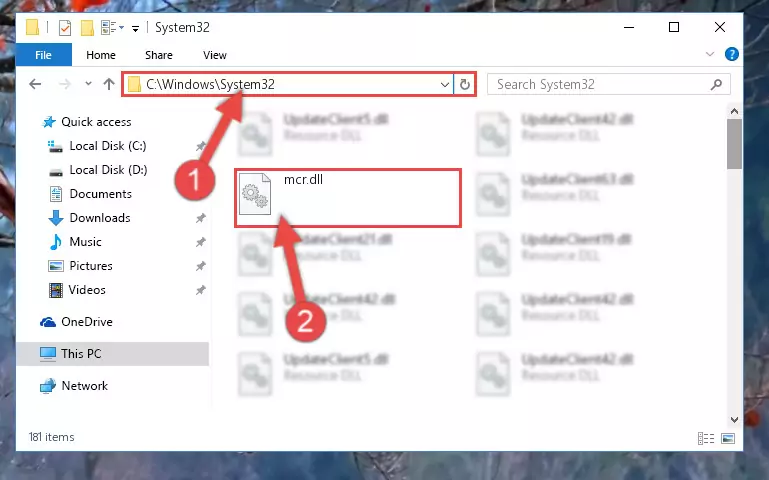The image size is (769, 480).
Task: Switch to large icons view
Action: [x=728, y=438]
